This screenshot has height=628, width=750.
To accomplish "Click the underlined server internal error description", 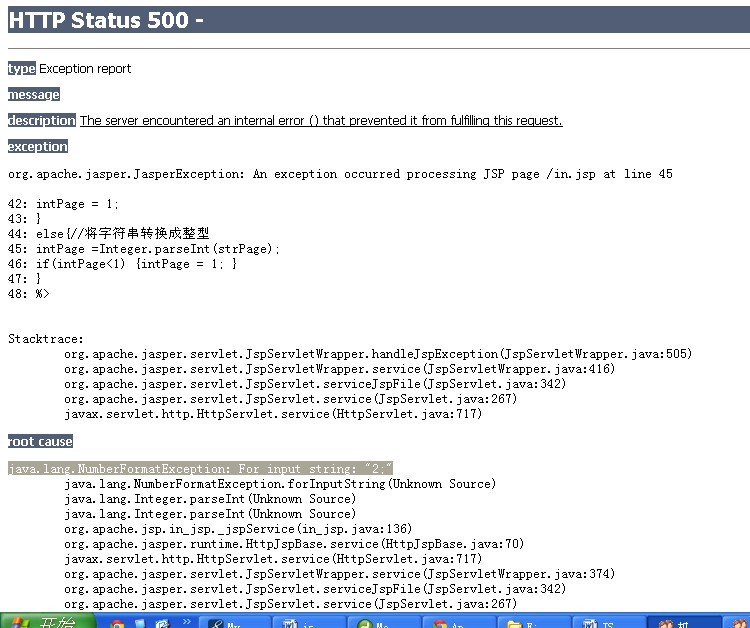I will point(320,121).
